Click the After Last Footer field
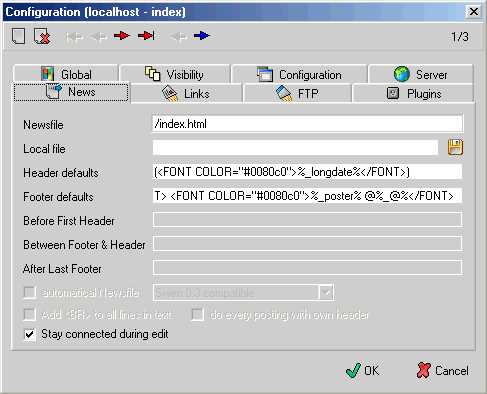487x394 pixels. click(307, 268)
